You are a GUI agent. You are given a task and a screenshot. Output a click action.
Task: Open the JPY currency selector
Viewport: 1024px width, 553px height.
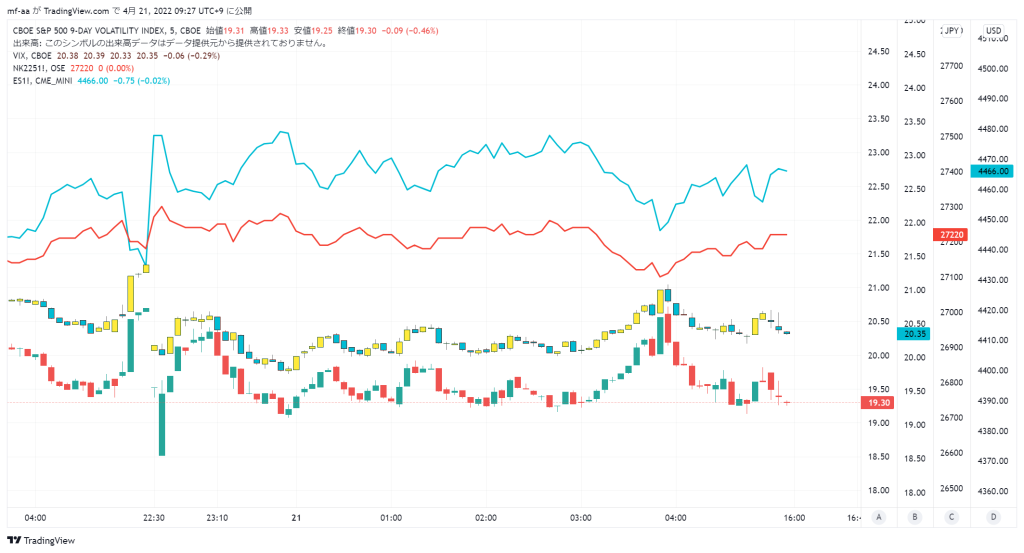coord(952,31)
